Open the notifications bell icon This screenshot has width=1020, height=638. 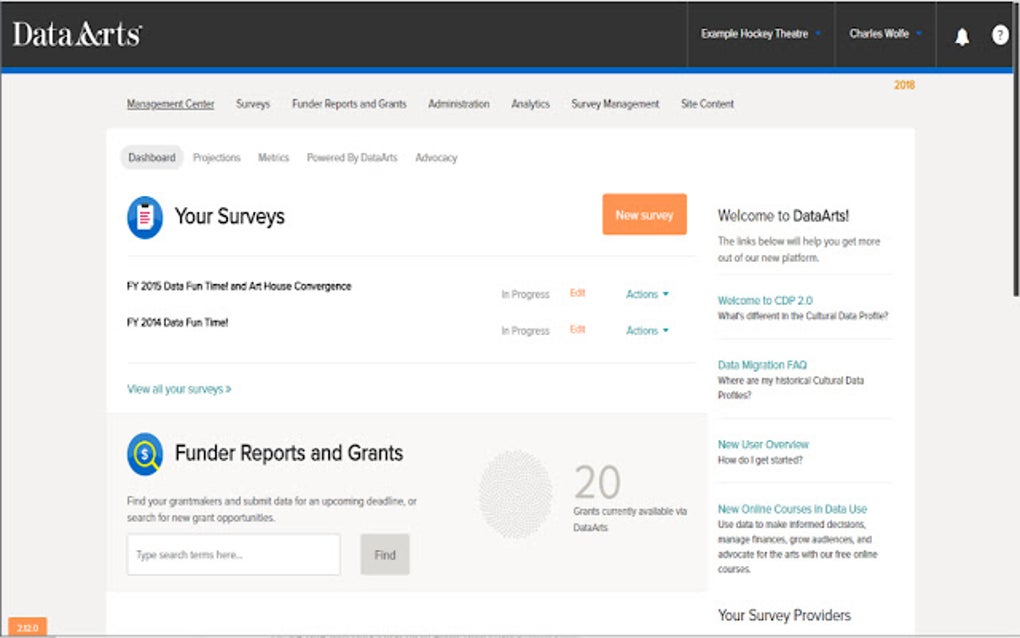click(961, 34)
